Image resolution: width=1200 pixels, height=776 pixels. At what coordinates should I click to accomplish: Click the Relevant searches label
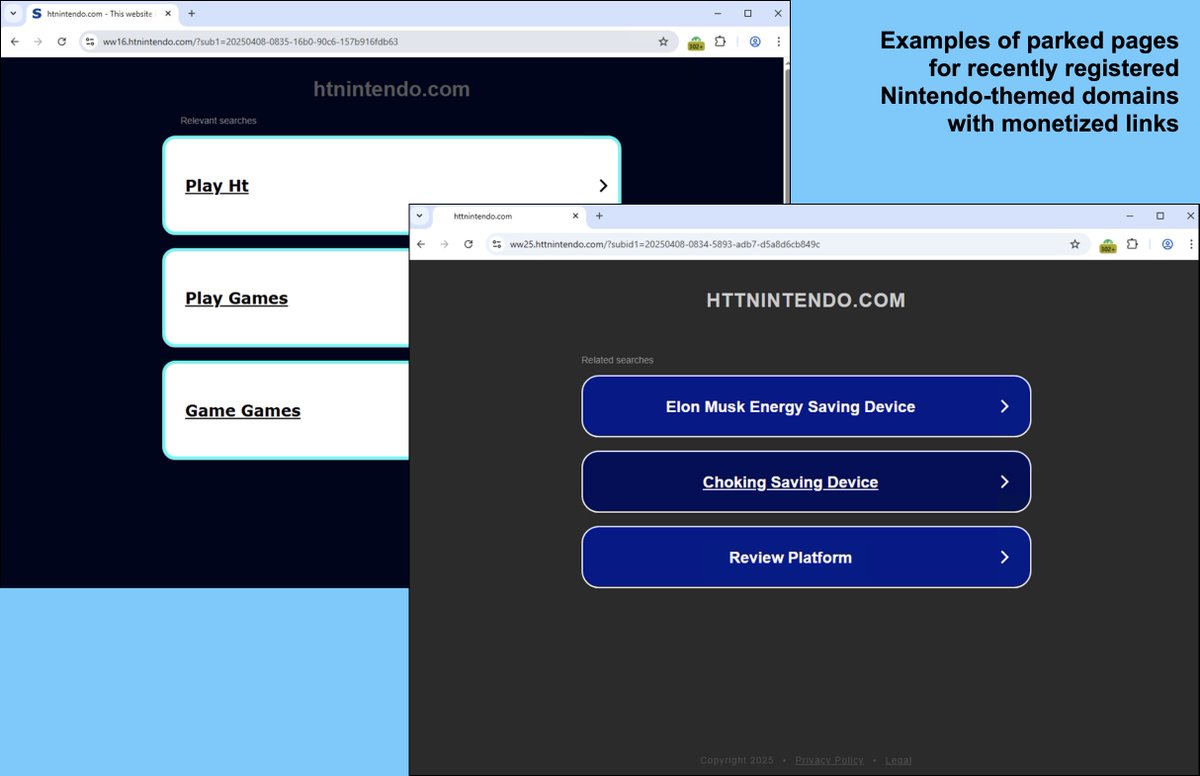pos(218,121)
